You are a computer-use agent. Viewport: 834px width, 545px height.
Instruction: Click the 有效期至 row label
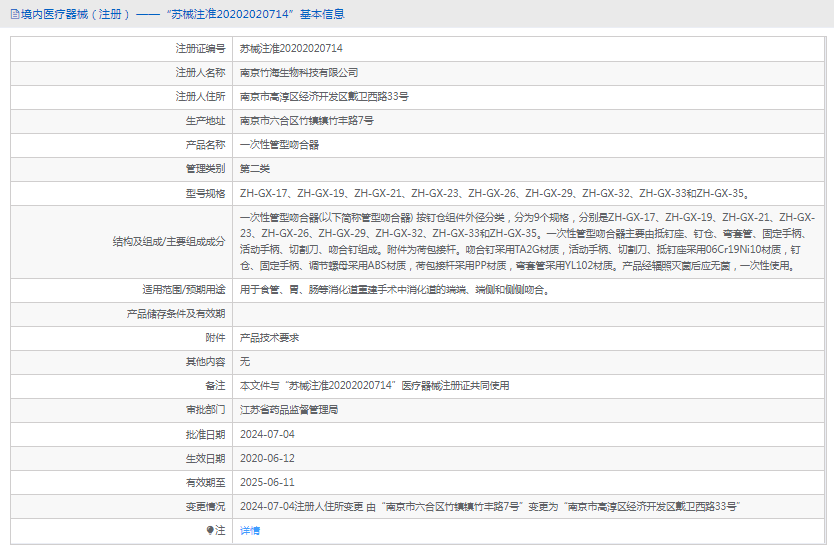click(205, 482)
